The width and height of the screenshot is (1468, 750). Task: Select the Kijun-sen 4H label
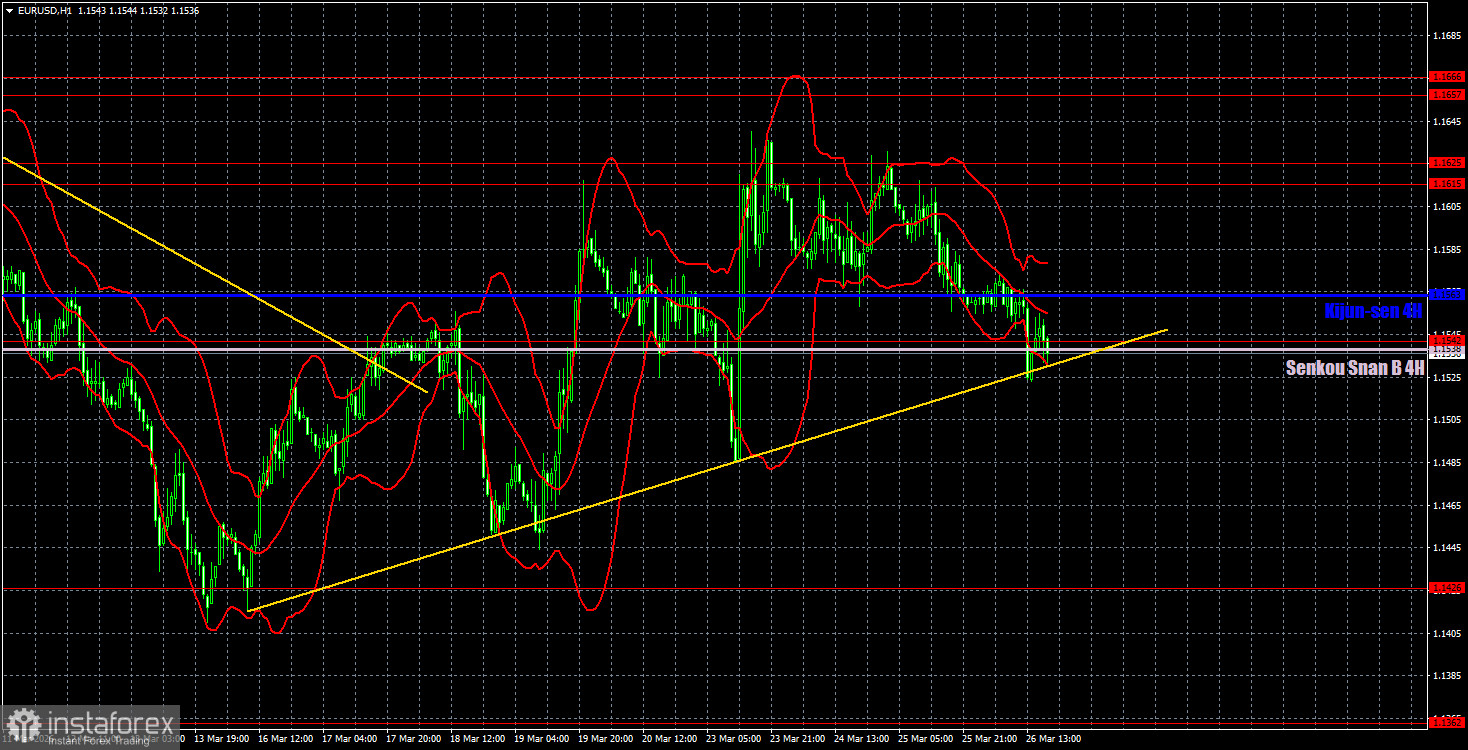[1373, 311]
